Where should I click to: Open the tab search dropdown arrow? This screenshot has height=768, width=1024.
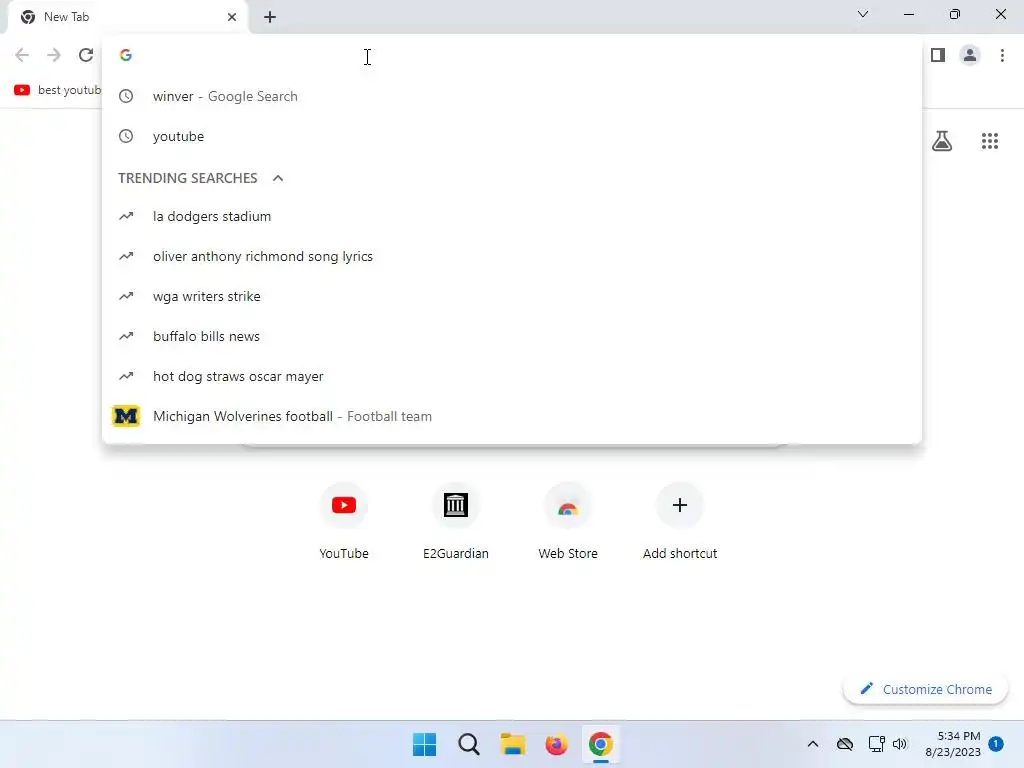point(863,14)
